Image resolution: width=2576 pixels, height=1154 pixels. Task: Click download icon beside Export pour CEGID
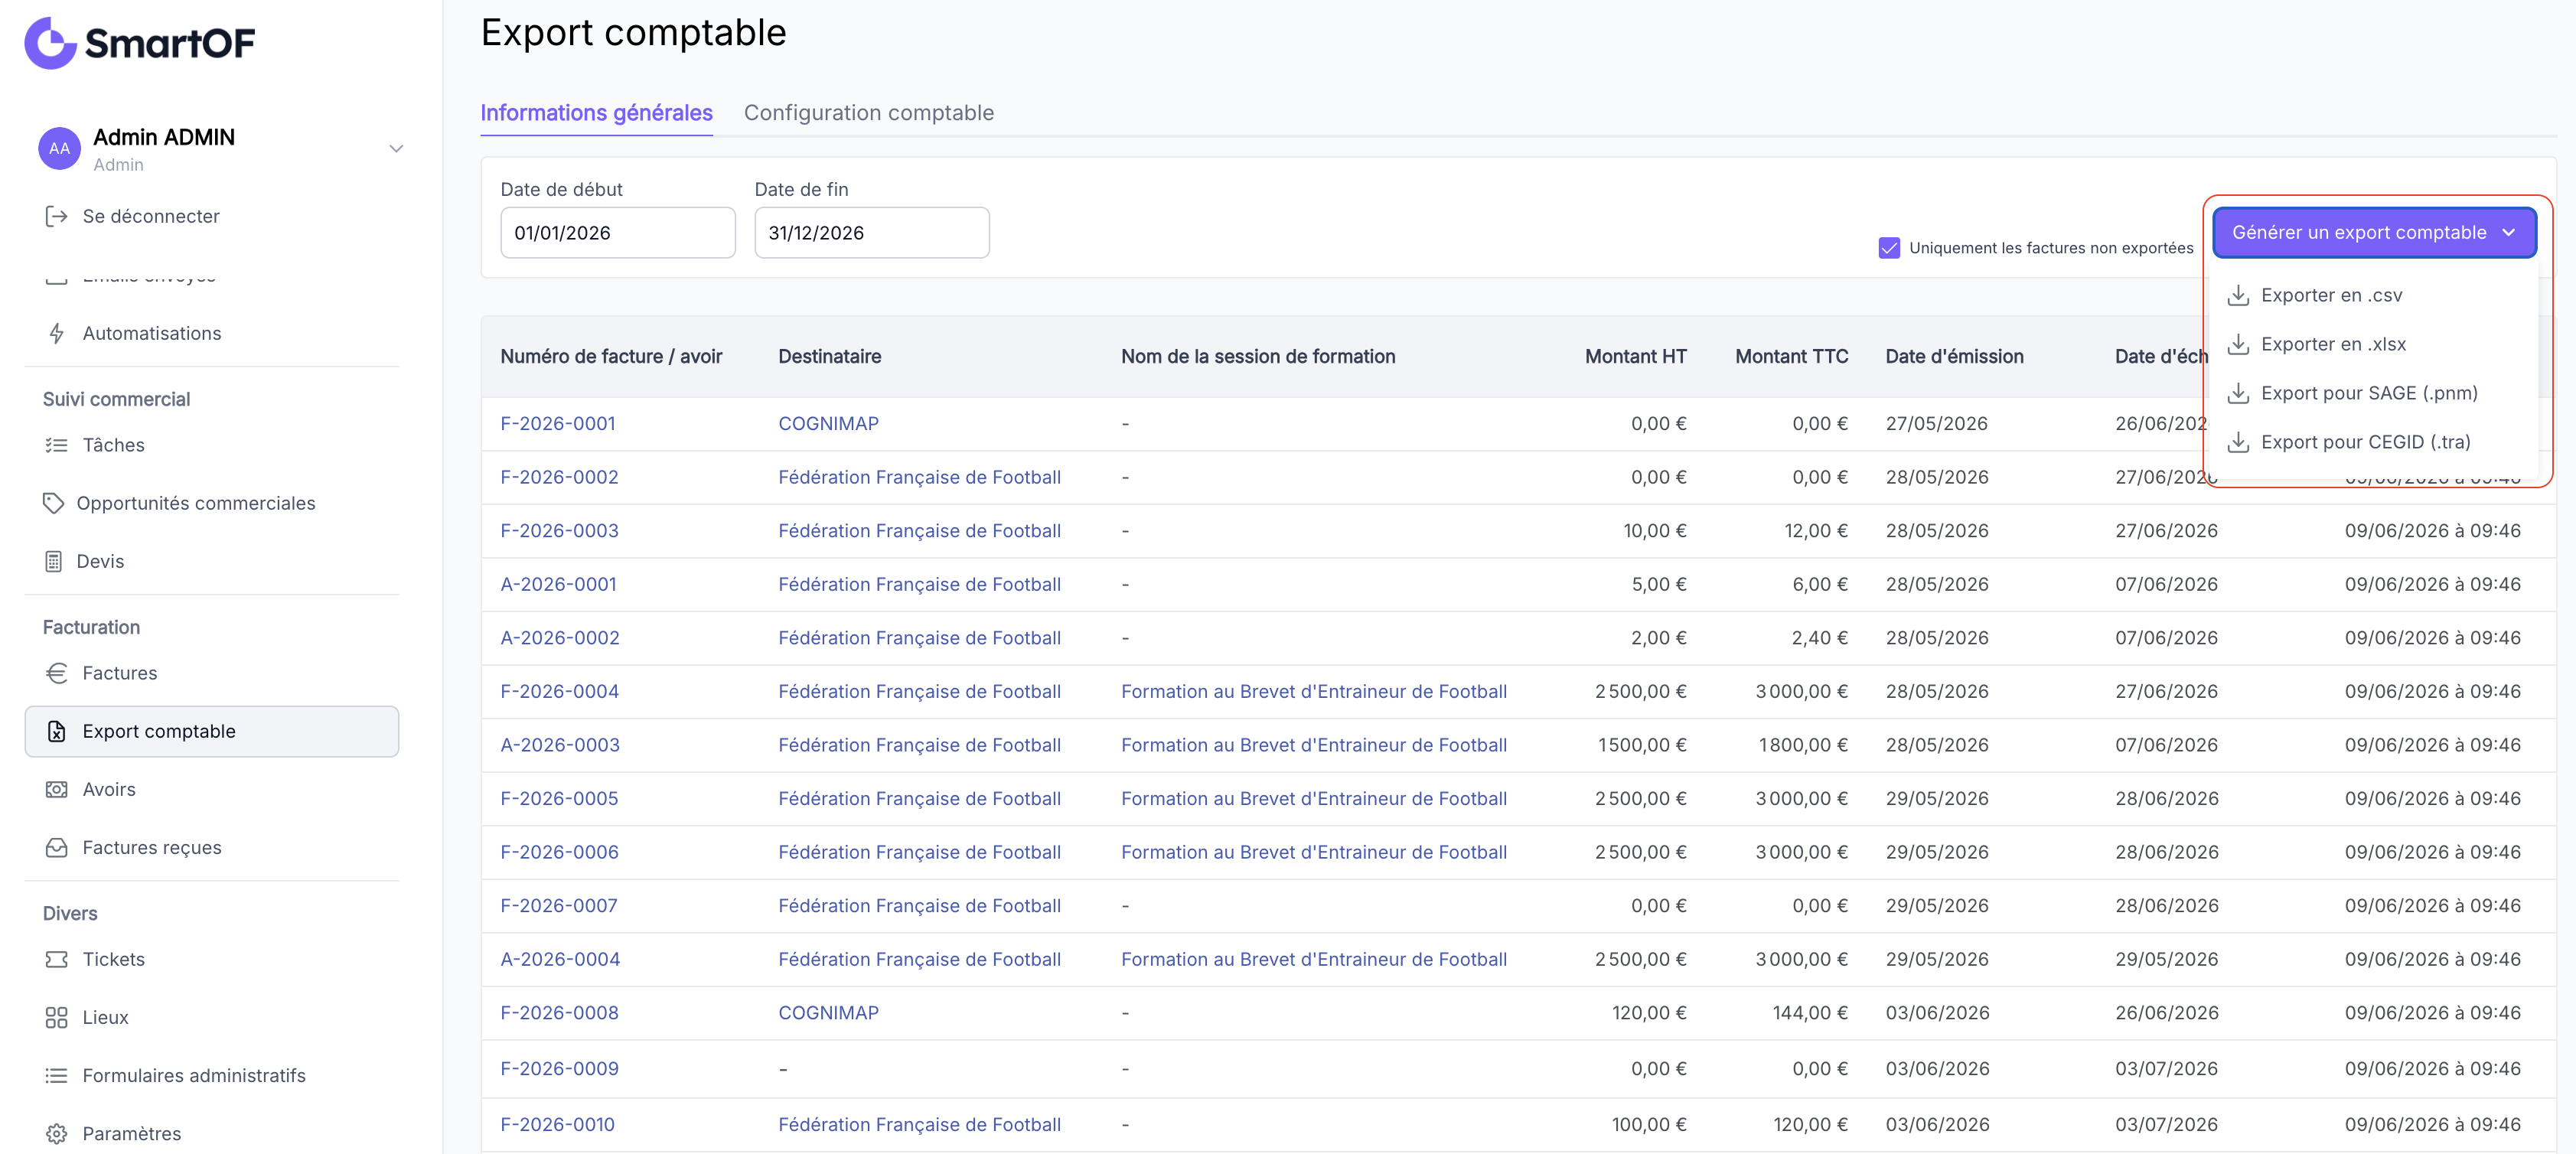[x=2238, y=442]
